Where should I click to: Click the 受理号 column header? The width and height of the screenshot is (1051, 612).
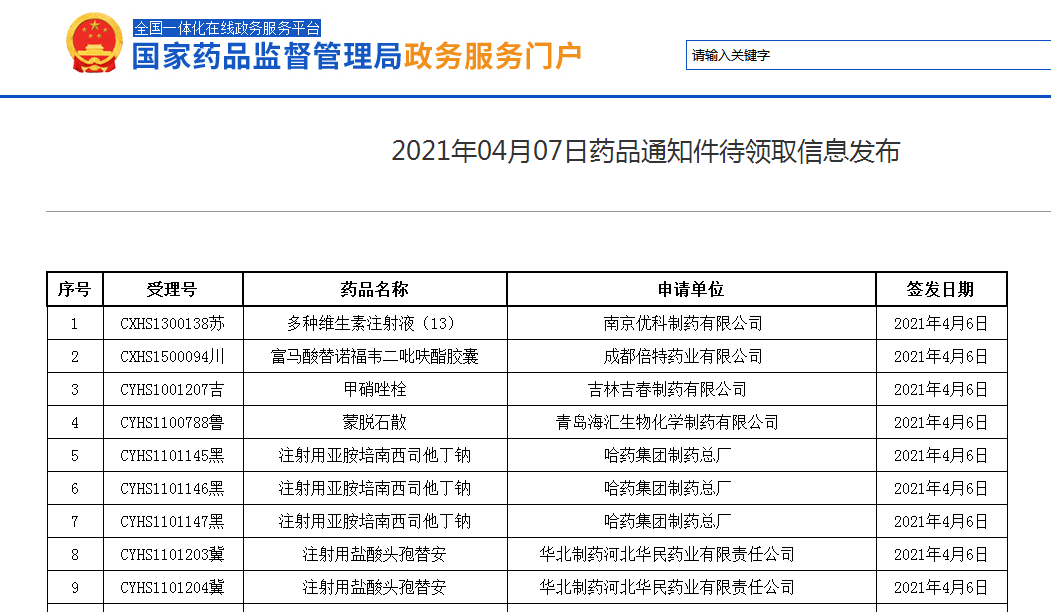click(x=172, y=290)
